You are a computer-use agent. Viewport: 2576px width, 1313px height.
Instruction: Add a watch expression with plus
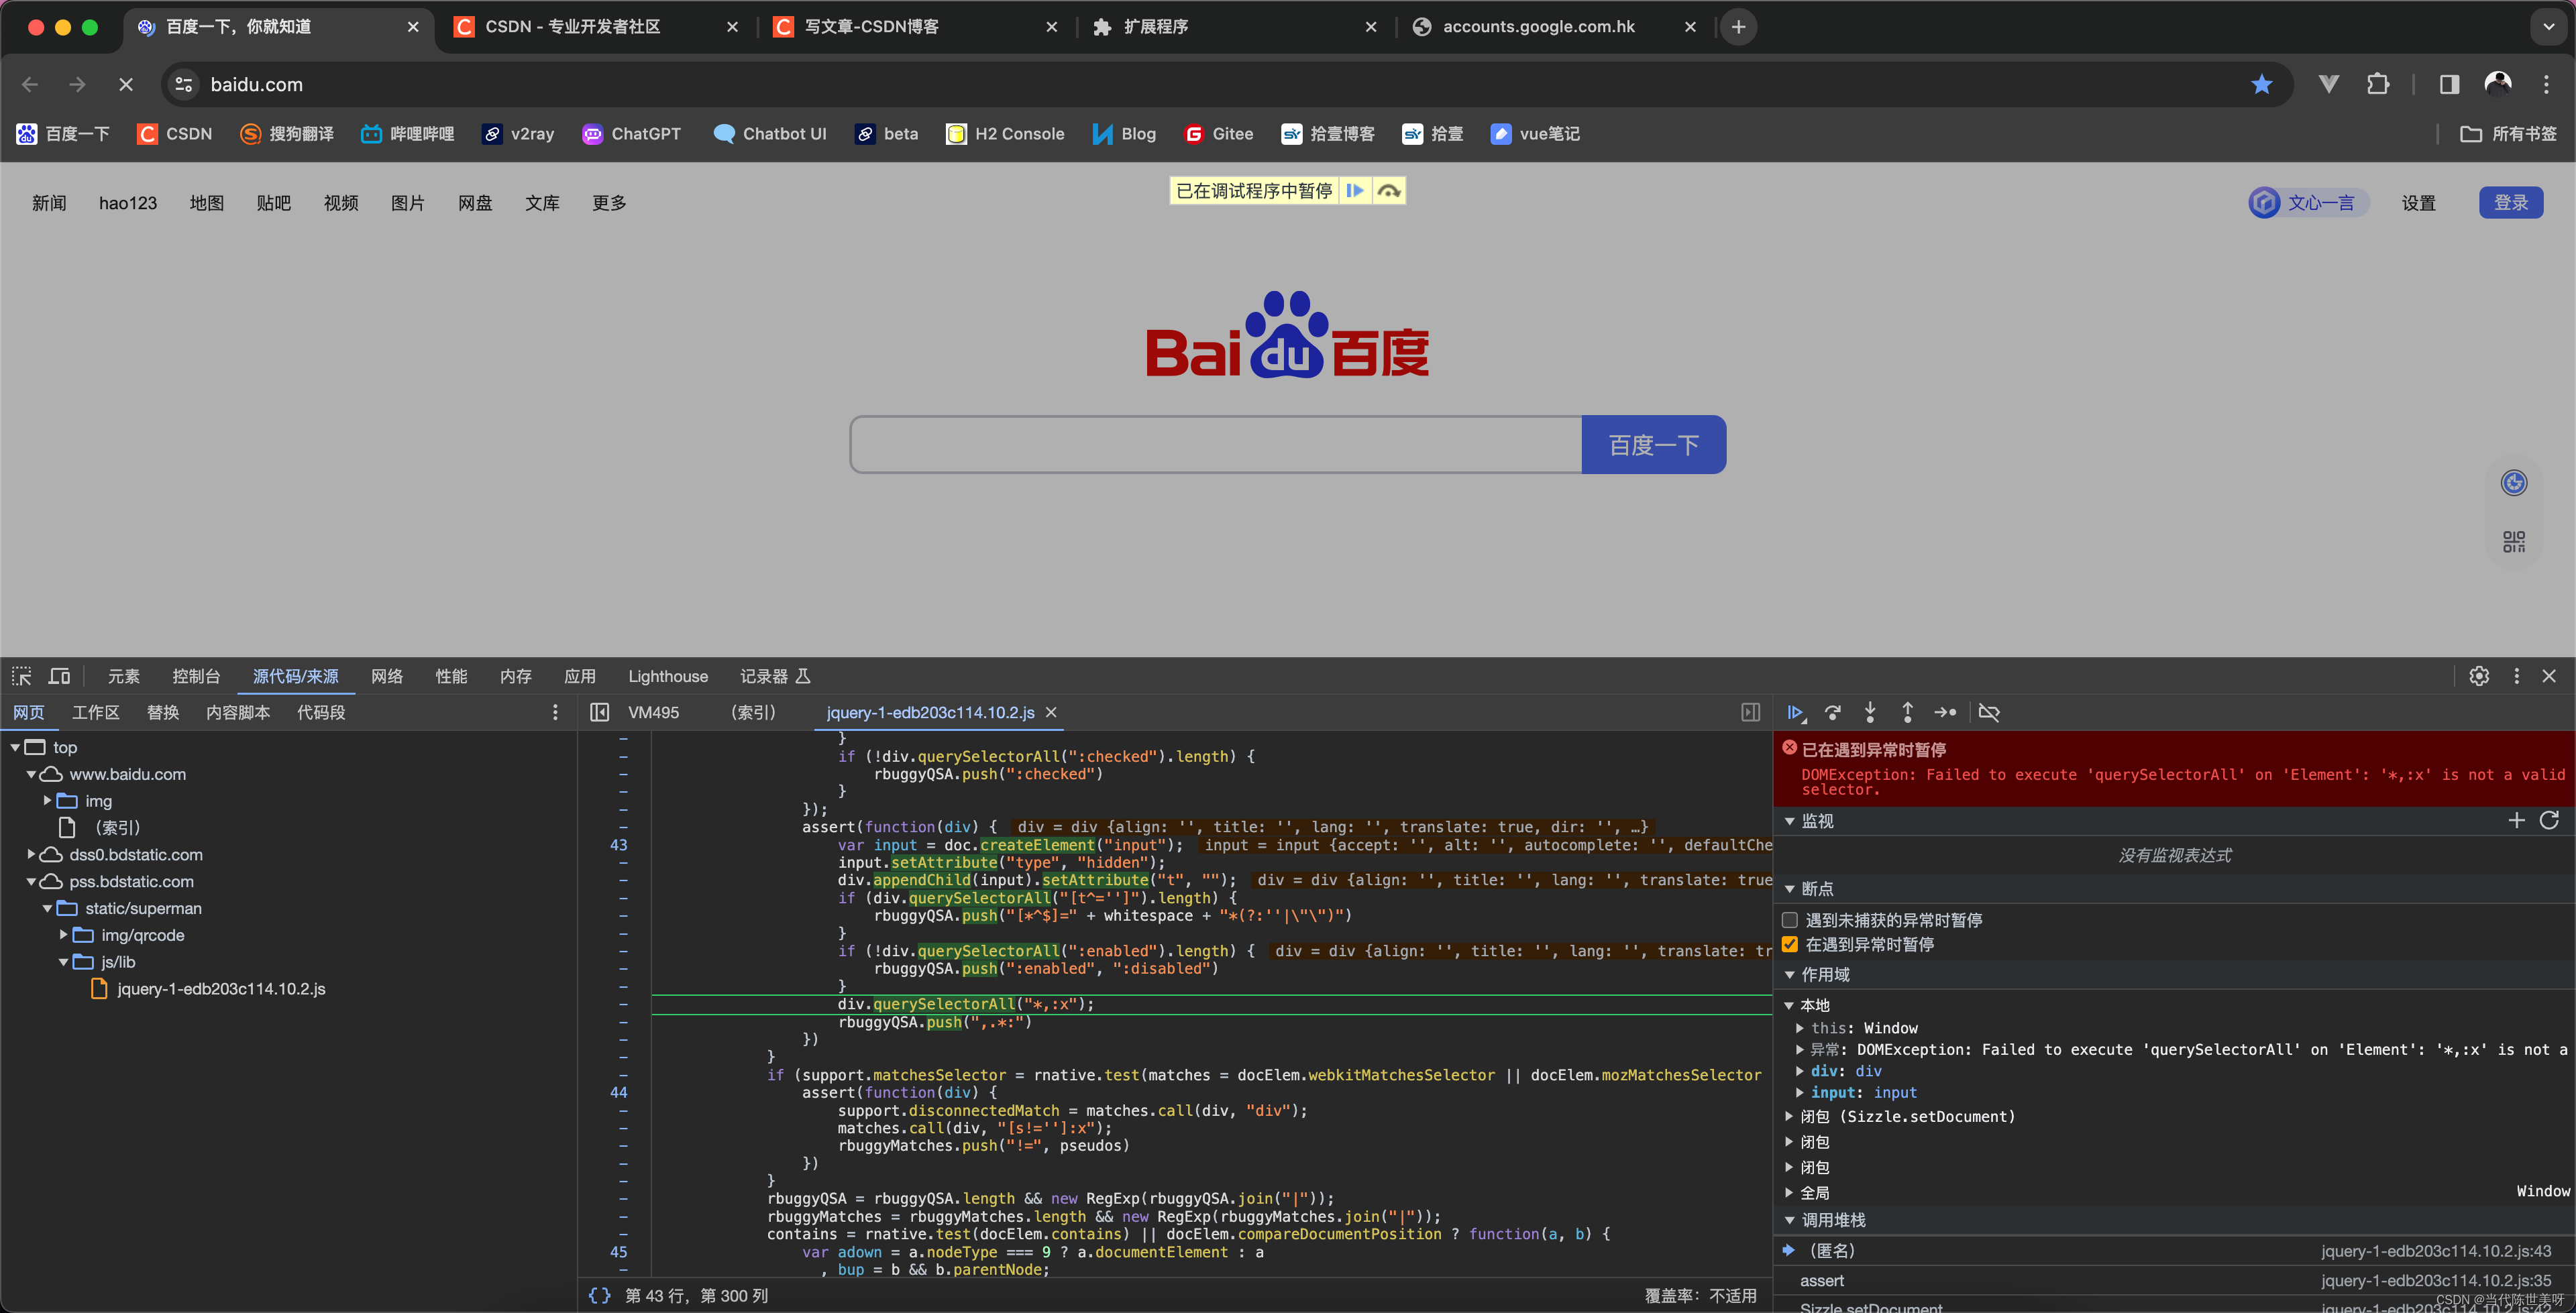click(x=2517, y=820)
